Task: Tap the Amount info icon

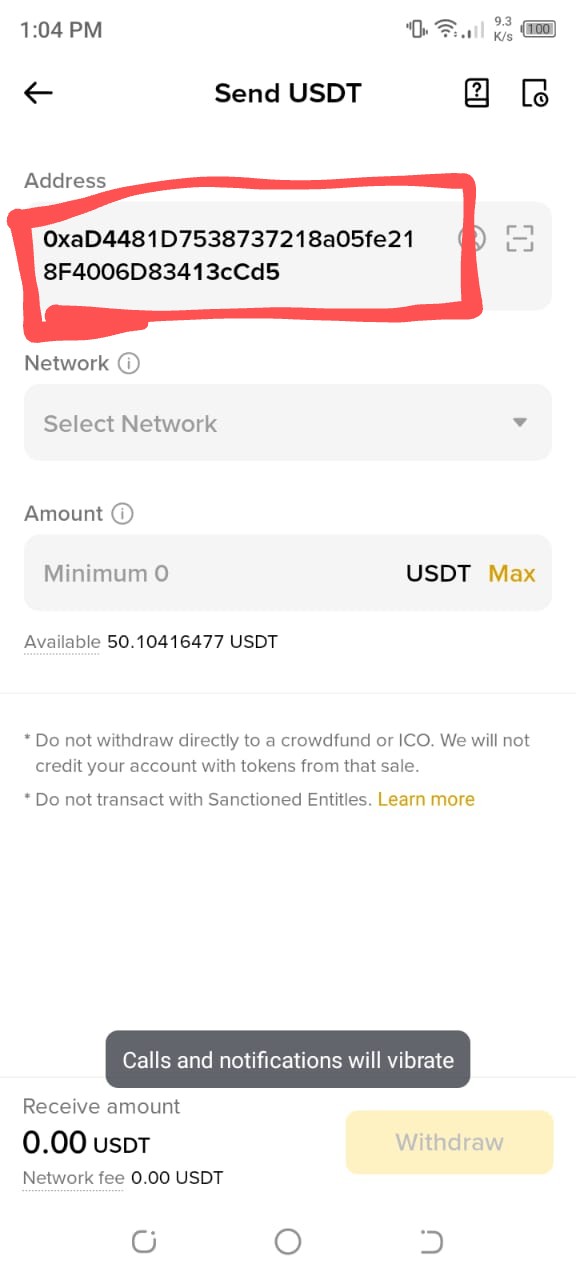Action: click(122, 513)
